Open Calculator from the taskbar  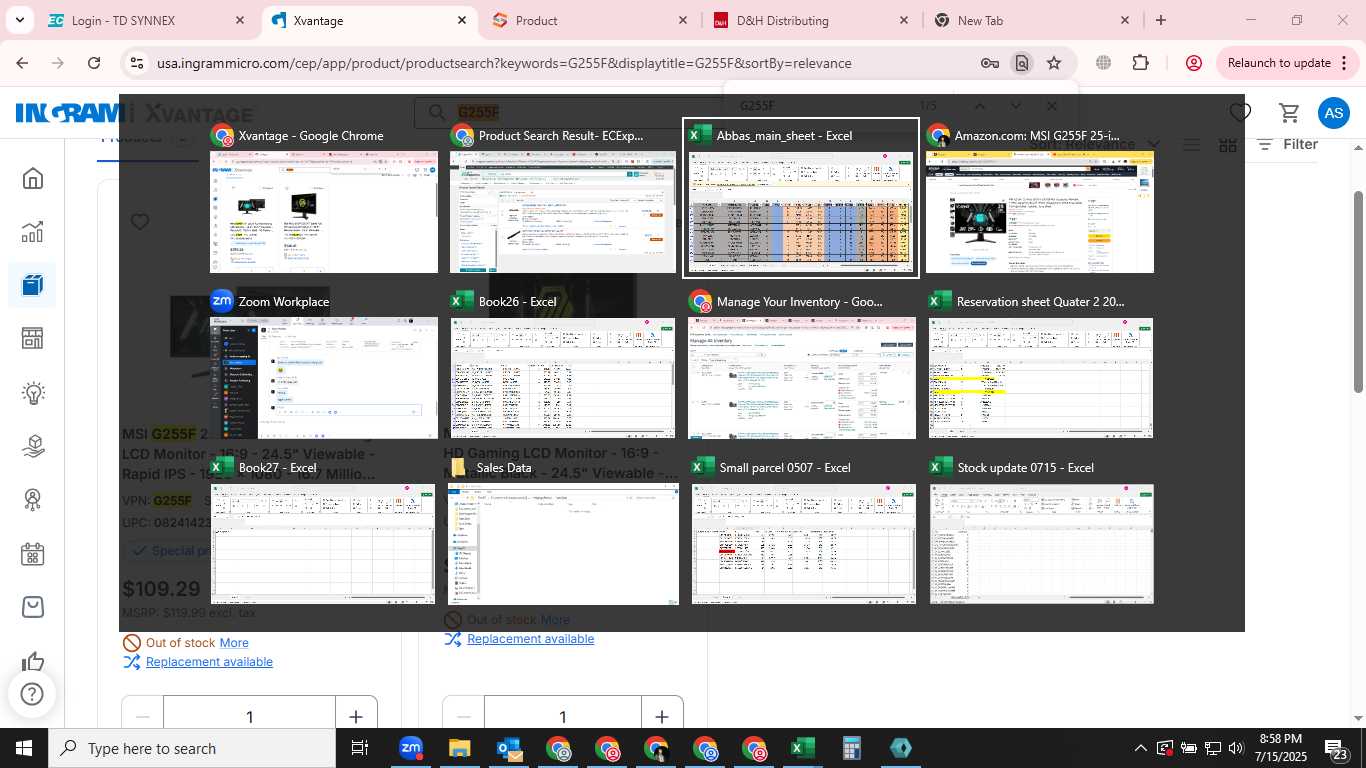(x=852, y=748)
